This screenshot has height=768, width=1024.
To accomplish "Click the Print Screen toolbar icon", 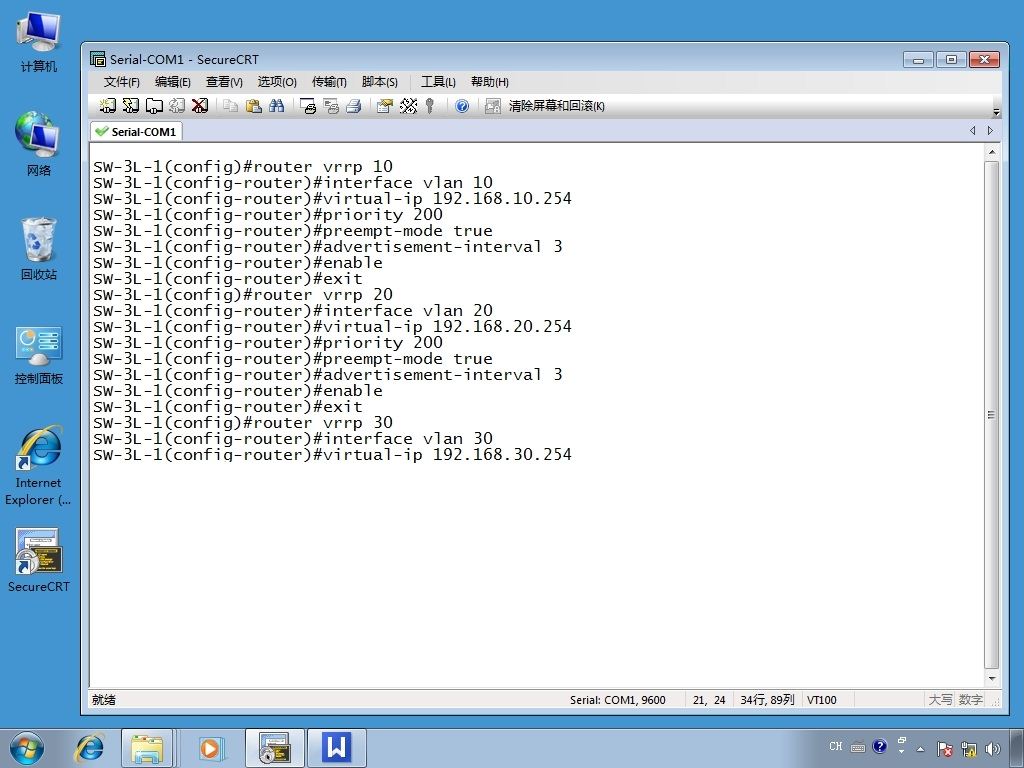I will click(308, 106).
